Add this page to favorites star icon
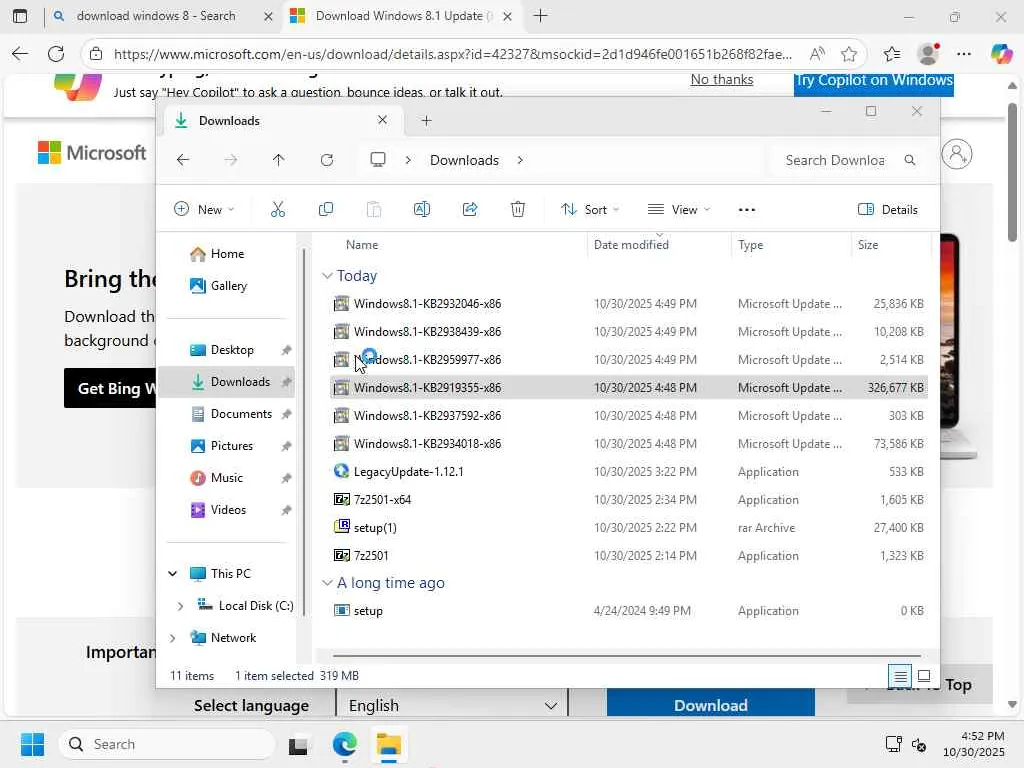Viewport: 1024px width, 768px height. point(849,54)
